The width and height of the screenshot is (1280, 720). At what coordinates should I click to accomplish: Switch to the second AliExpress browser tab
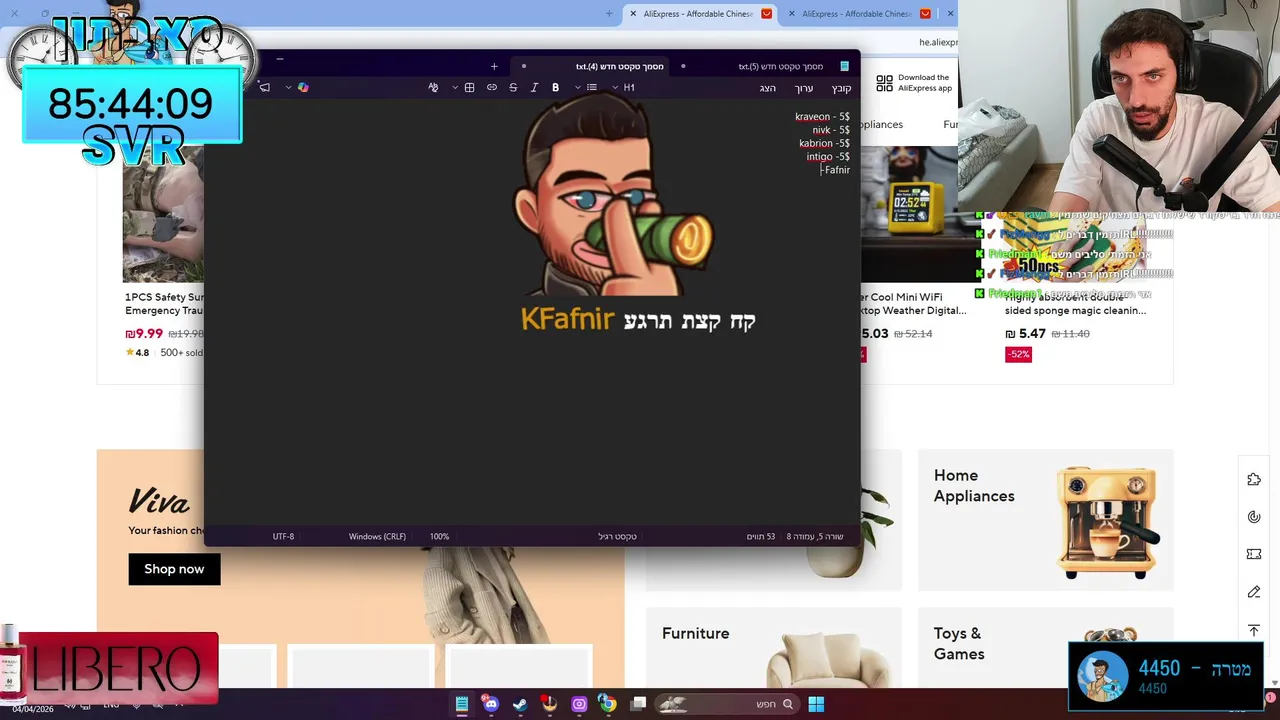pos(858,14)
